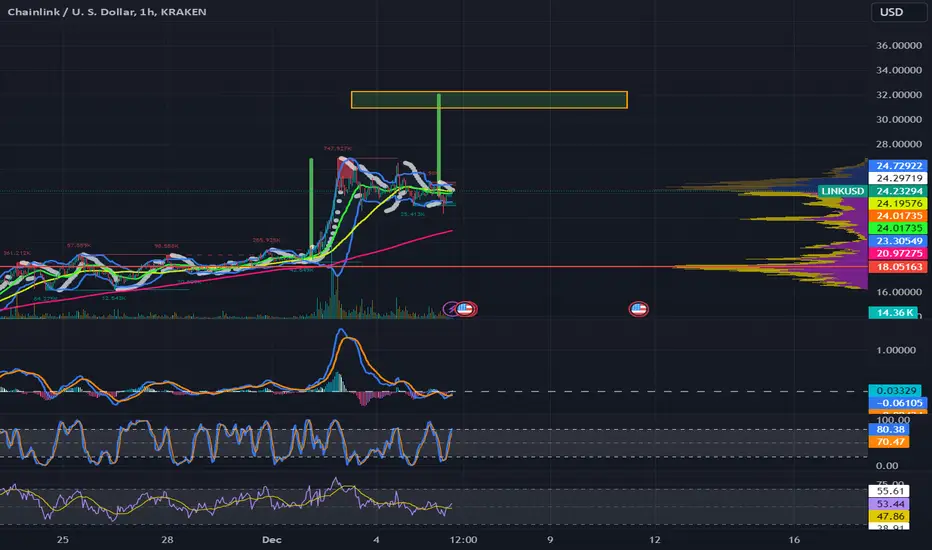Click the -0.06105 indicator value label
The height and width of the screenshot is (550, 932).
[898, 403]
